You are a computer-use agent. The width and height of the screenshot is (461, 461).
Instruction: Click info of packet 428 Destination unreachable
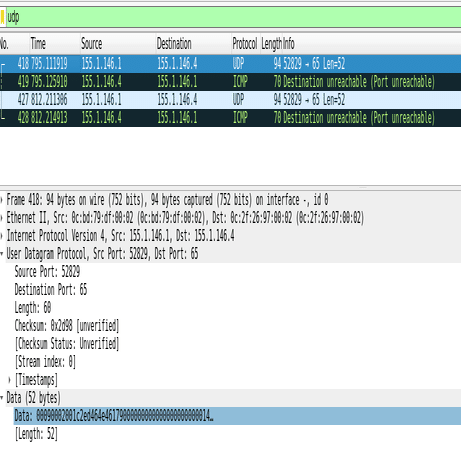(x=359, y=118)
